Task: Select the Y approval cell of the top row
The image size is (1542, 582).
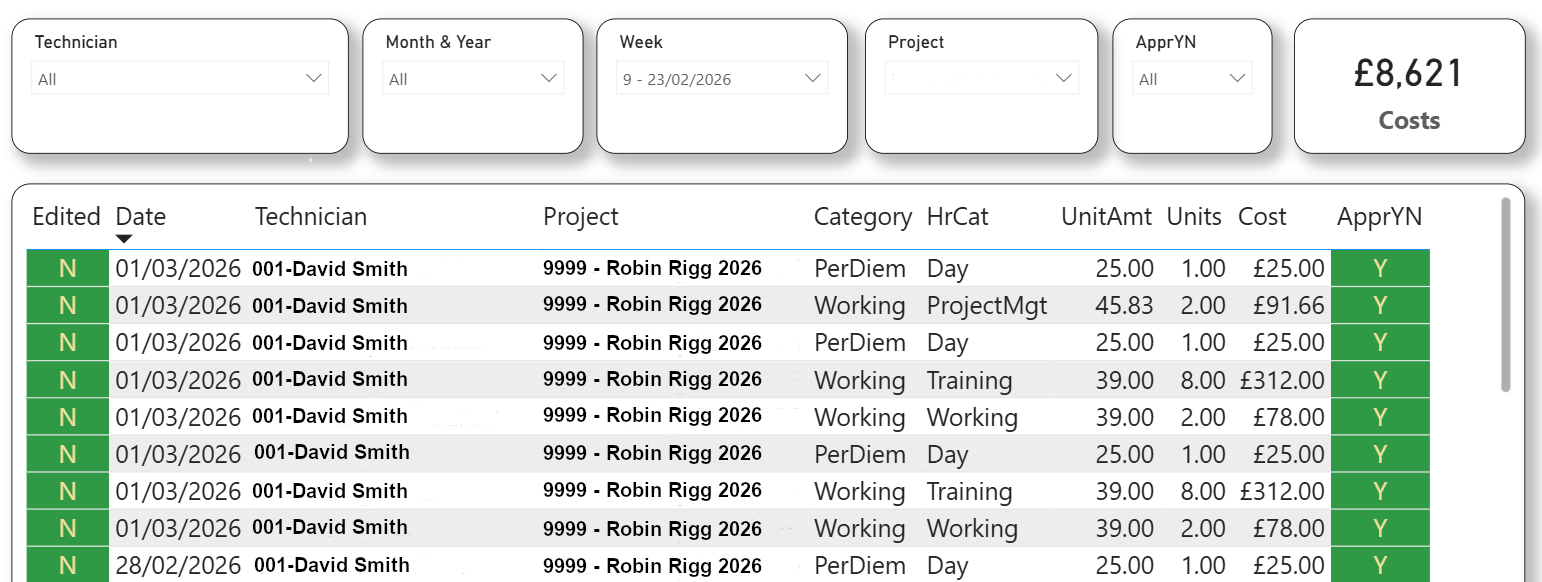Action: (1379, 268)
